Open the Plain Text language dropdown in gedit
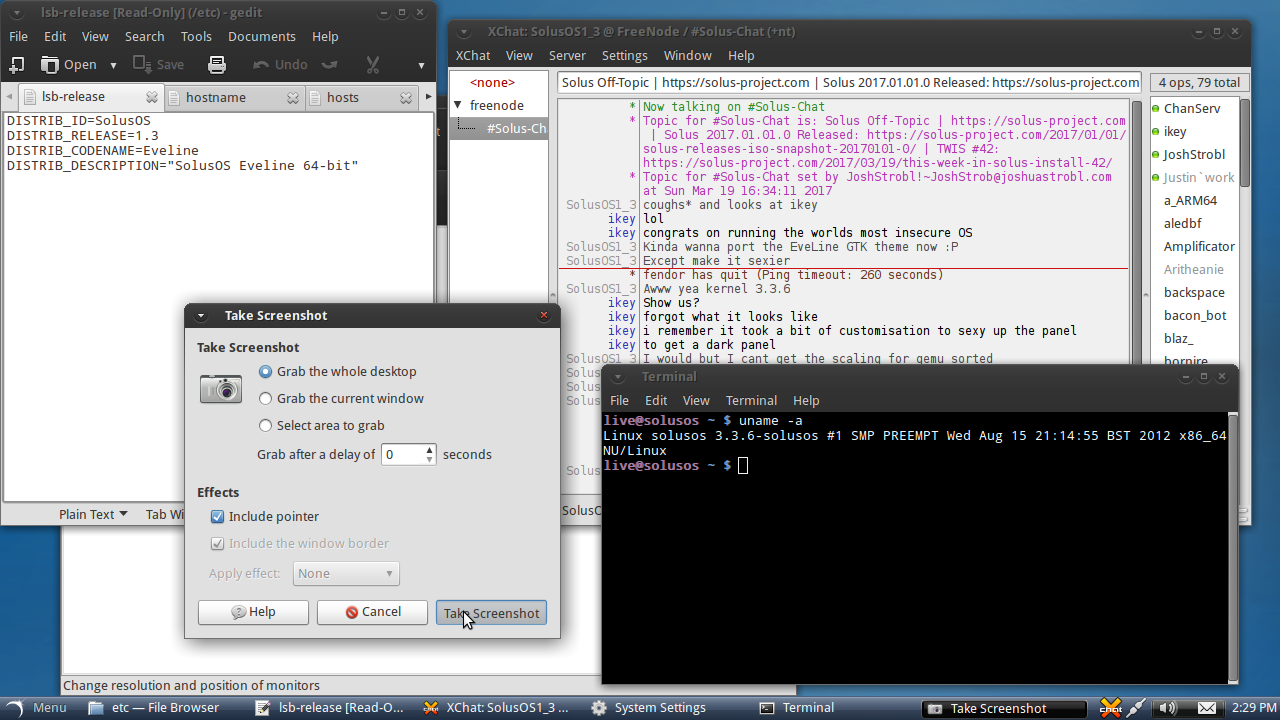 [93, 514]
